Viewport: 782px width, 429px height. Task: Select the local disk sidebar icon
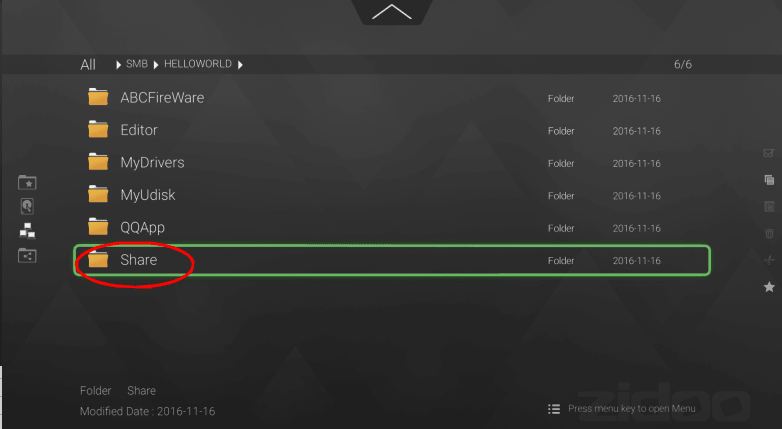[27, 206]
